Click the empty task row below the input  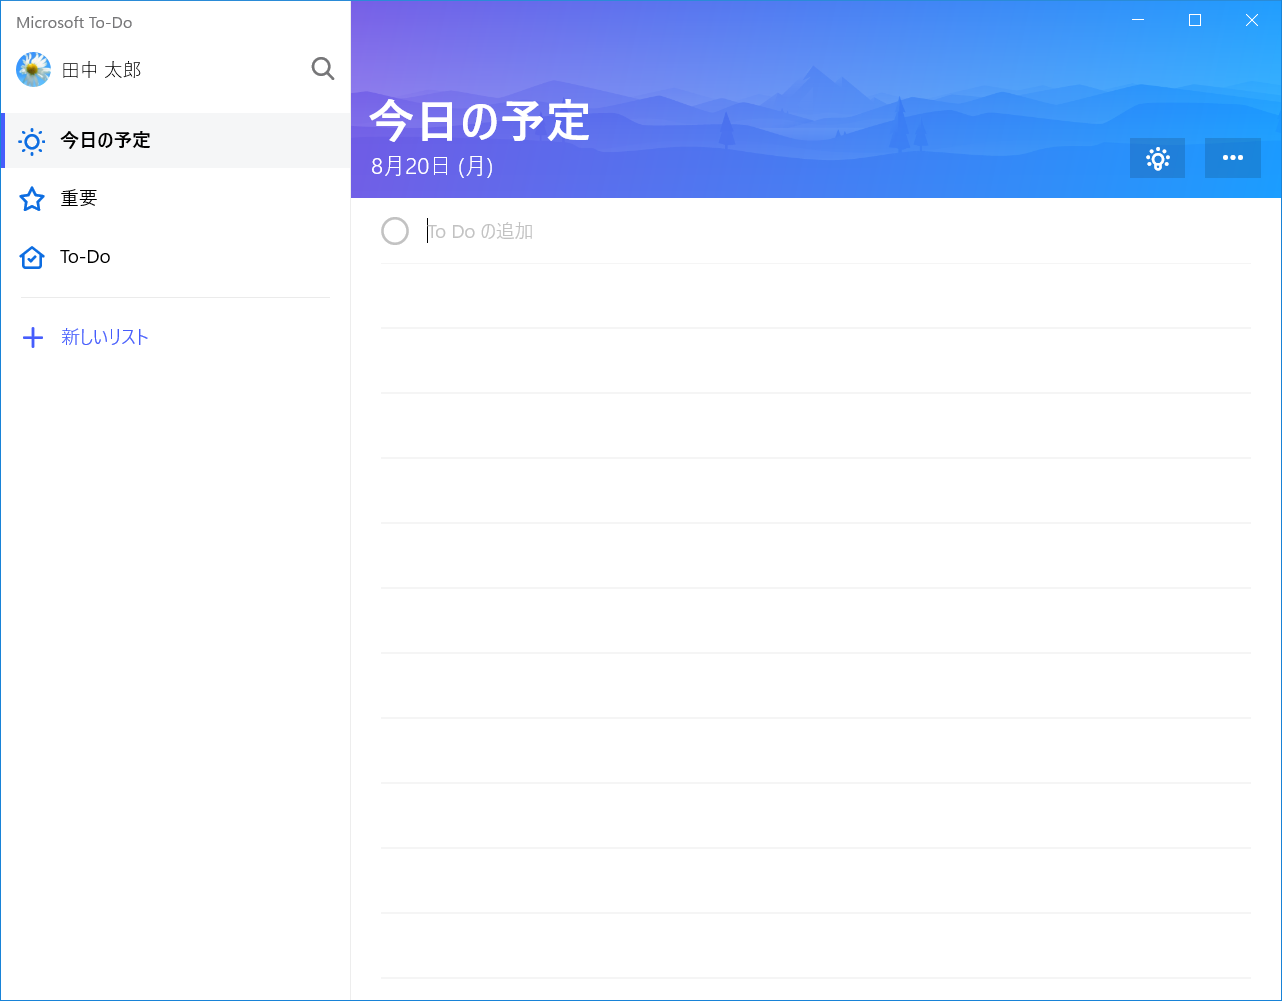815,296
